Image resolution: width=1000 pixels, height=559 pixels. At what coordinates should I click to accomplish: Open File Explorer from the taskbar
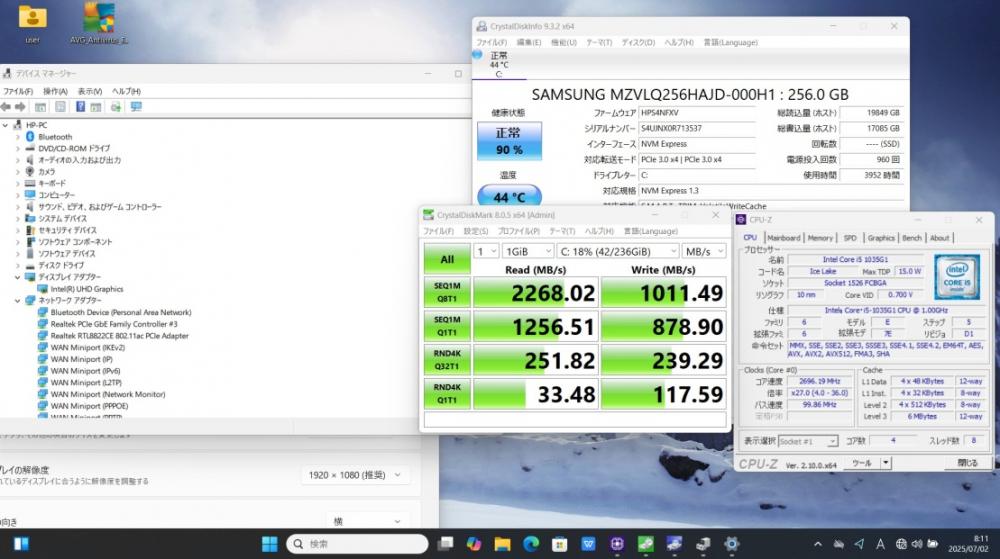coord(503,544)
